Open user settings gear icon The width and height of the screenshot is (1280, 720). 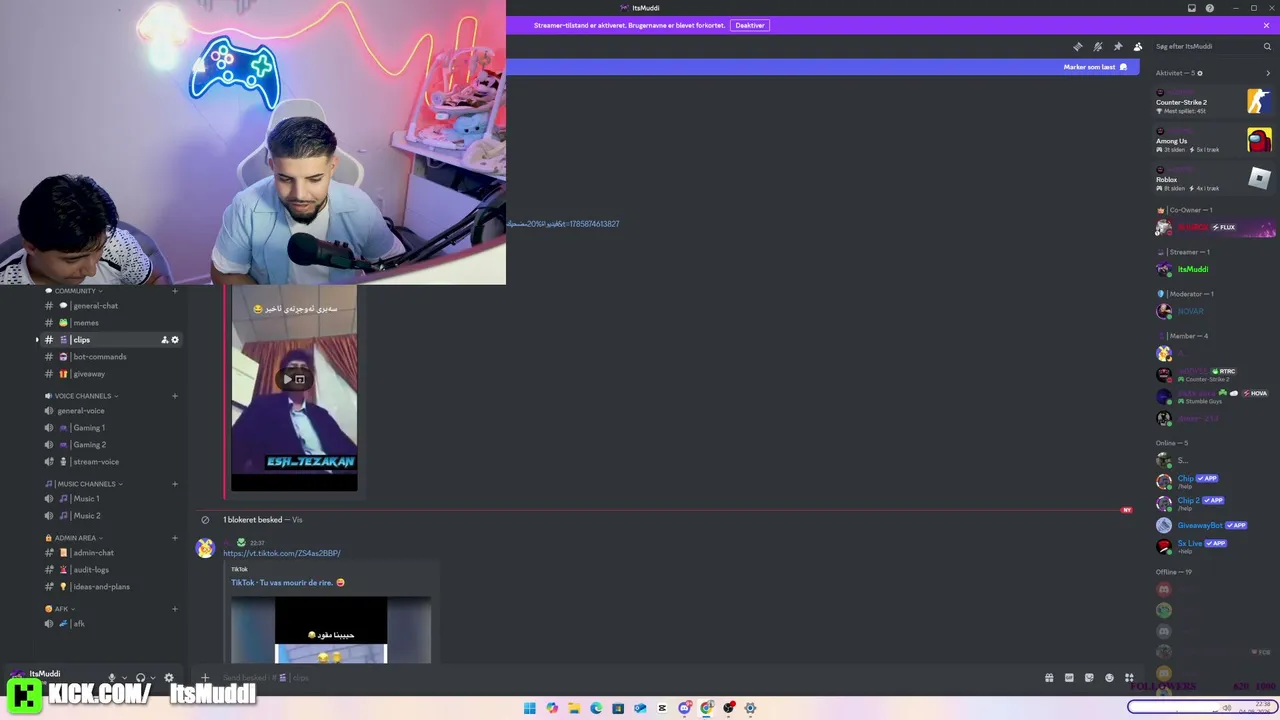click(x=169, y=678)
